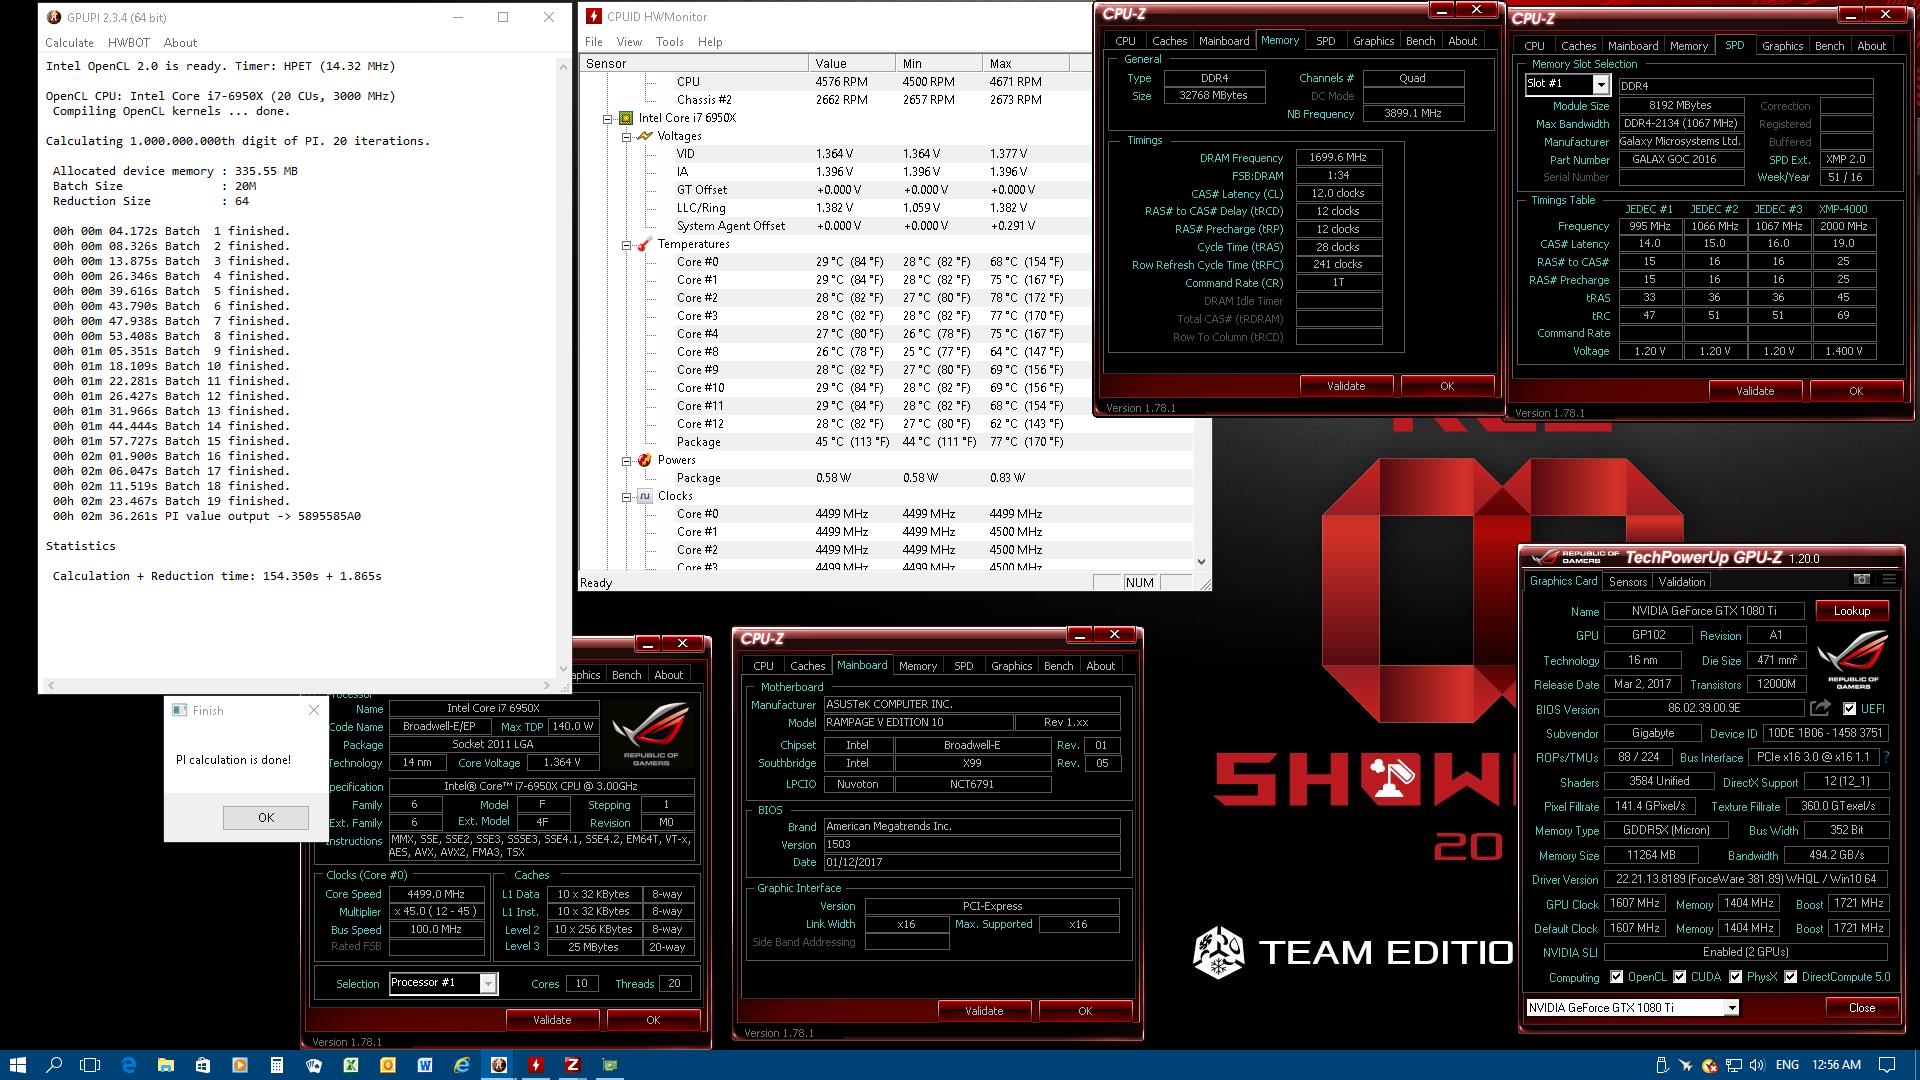The image size is (1920, 1080).
Task: Open Internet Explorer from the taskbar
Action: [462, 1065]
